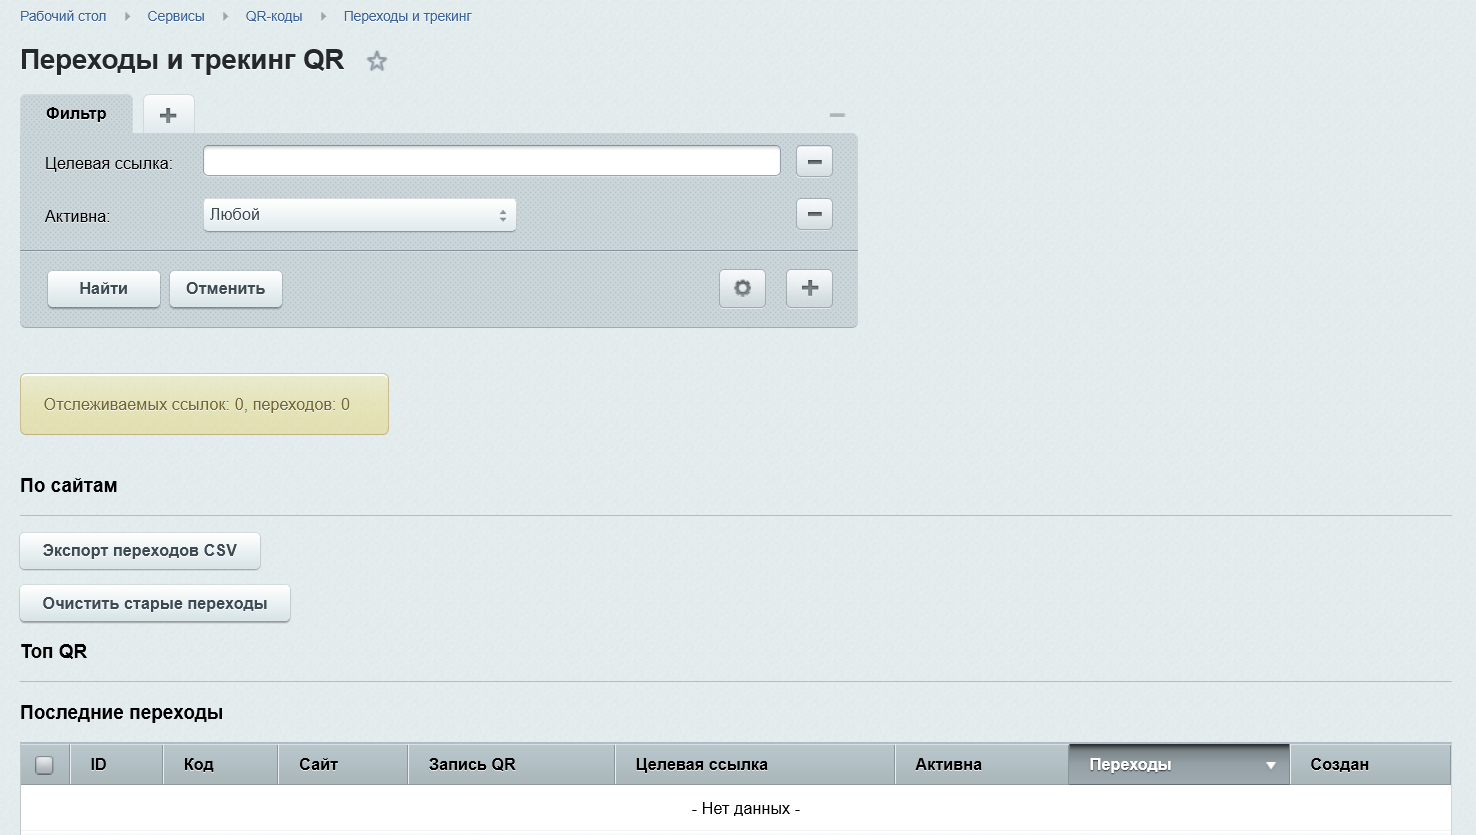Click the Топ QR section heading
Screen dimensions: 1476x835
click(x=54, y=652)
